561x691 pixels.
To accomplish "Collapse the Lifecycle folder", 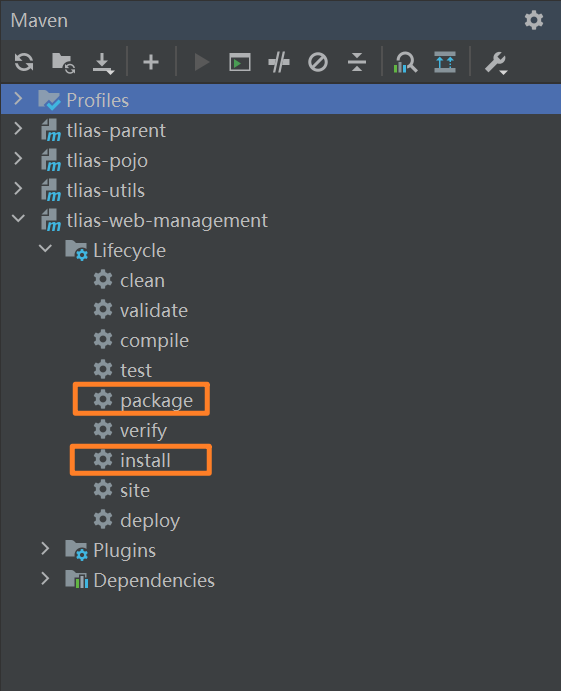I will click(x=45, y=248).
